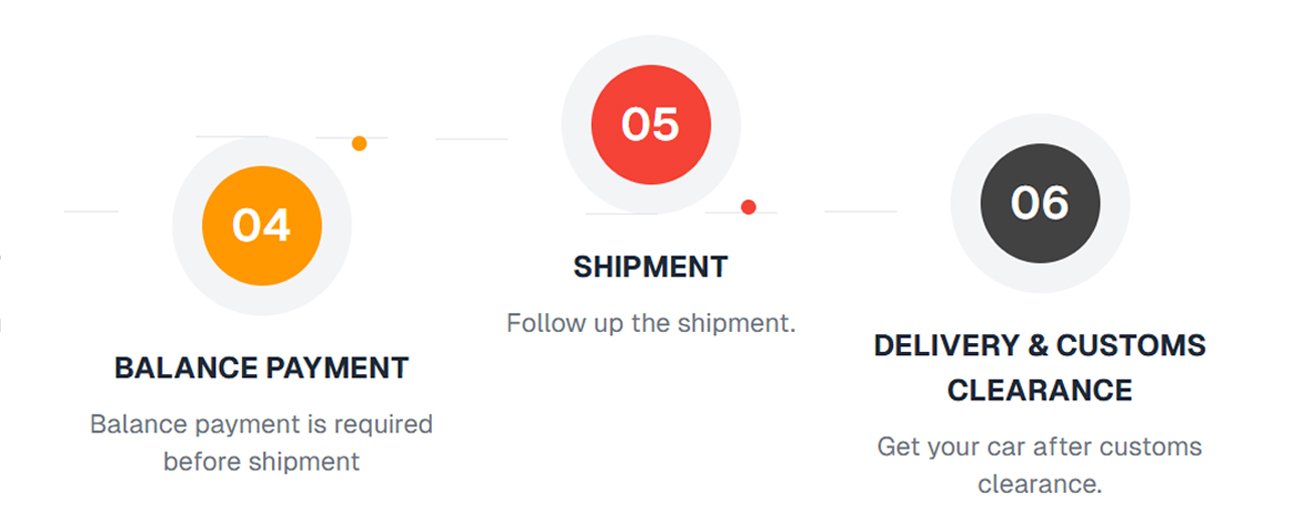Click the orange 04 step circle
This screenshot has width=1302, height=527.
262,226
